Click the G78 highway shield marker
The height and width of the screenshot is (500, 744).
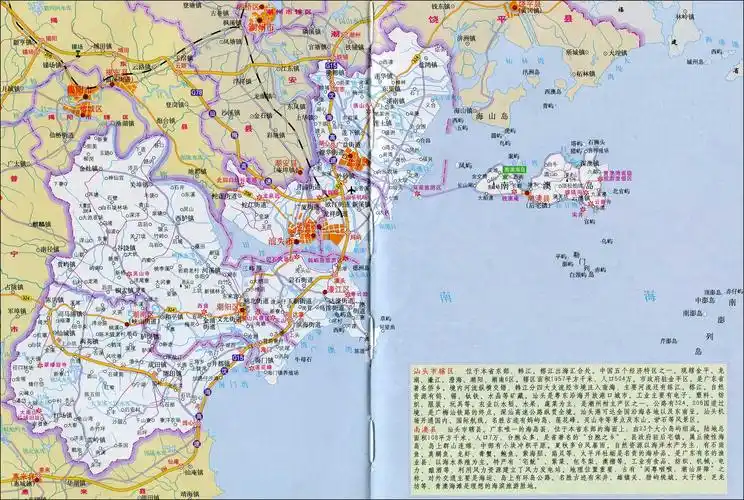click(x=195, y=93)
